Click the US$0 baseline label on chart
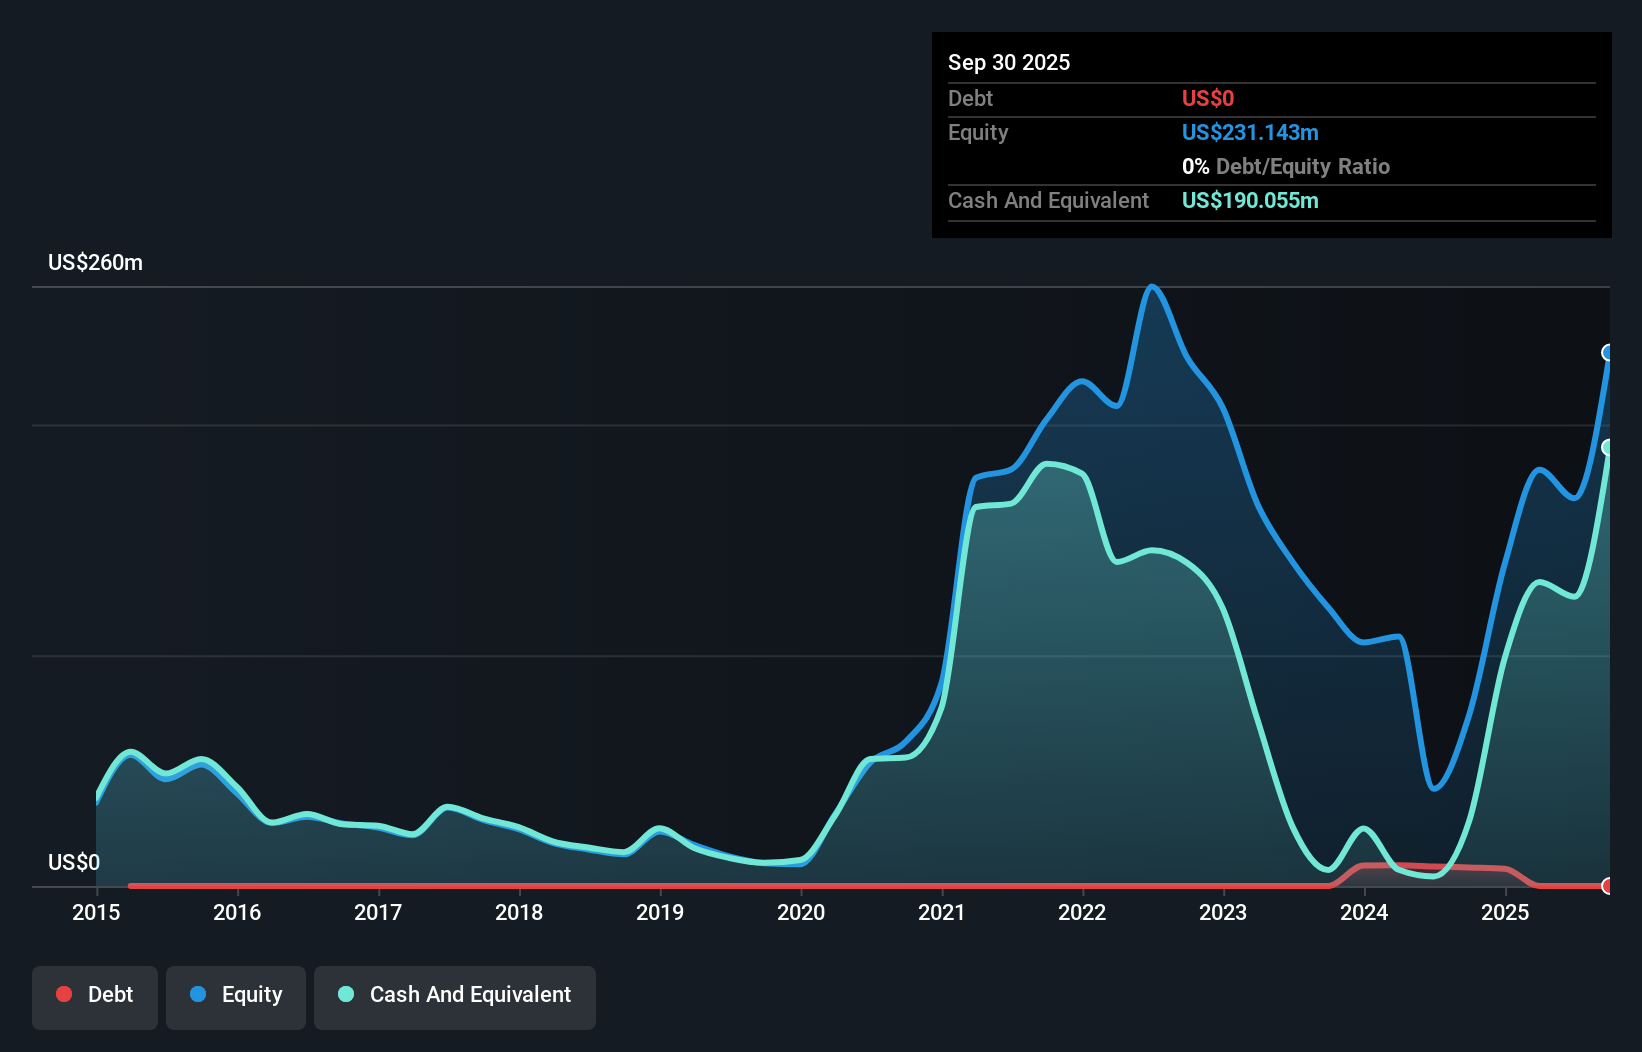Viewport: 1642px width, 1052px height. (73, 861)
